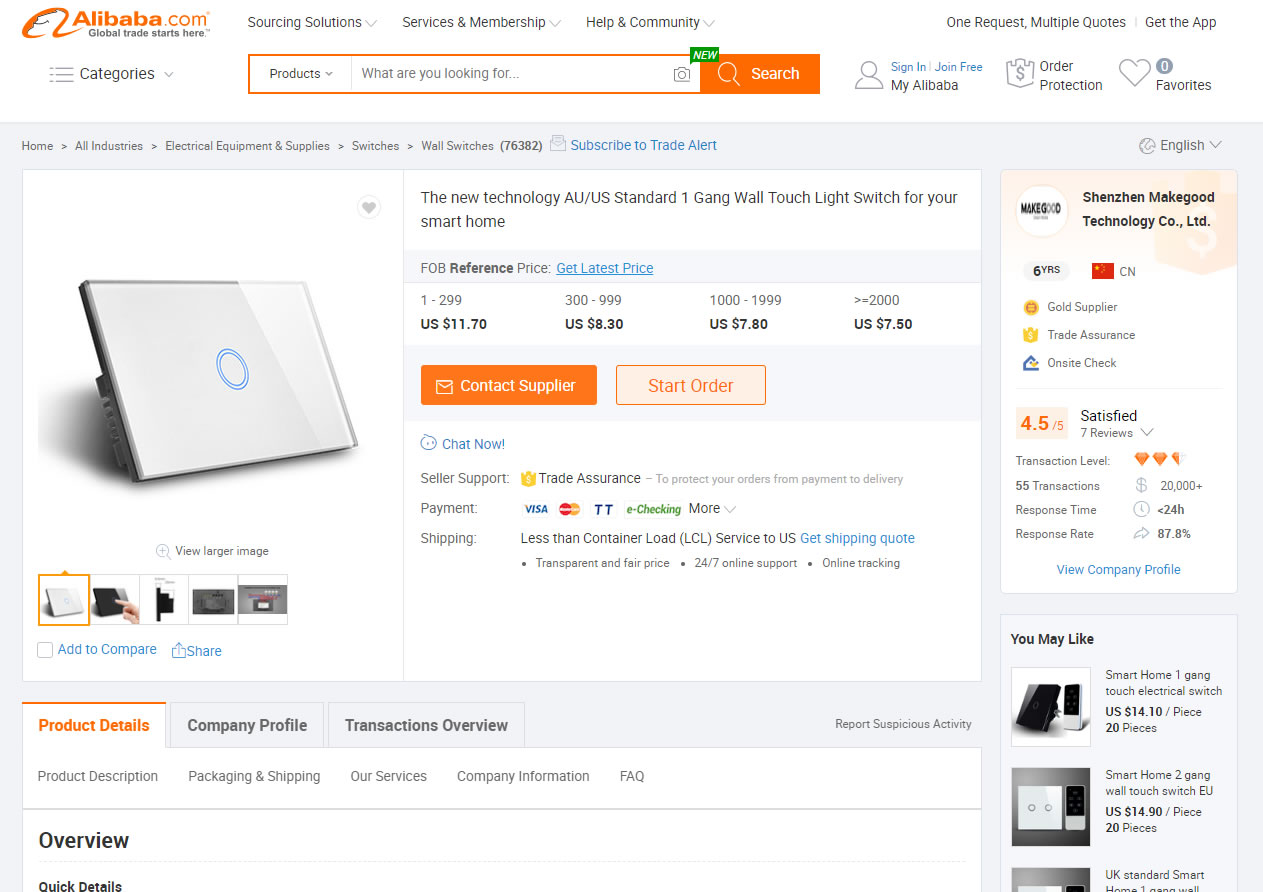This screenshot has height=892, width=1263.
Task: Switch to the Company Profile tab
Action: pyautogui.click(x=247, y=725)
